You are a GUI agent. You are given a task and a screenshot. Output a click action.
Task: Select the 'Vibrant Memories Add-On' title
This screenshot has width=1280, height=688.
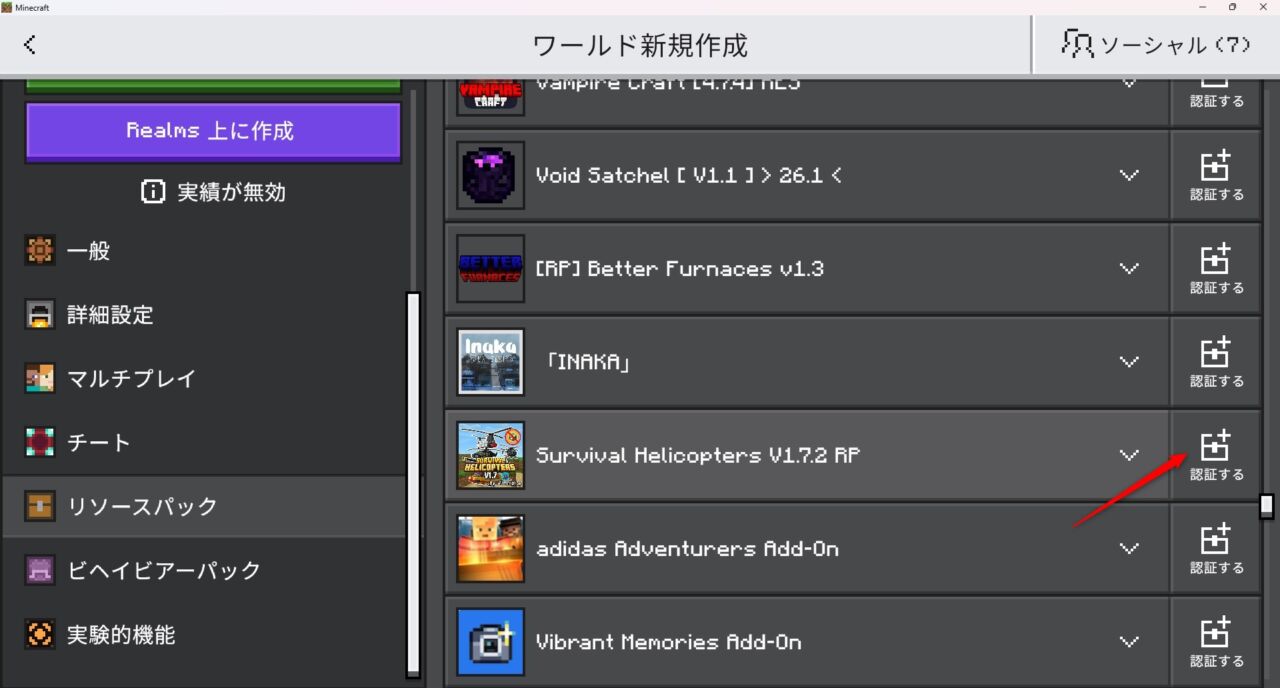[669, 642]
